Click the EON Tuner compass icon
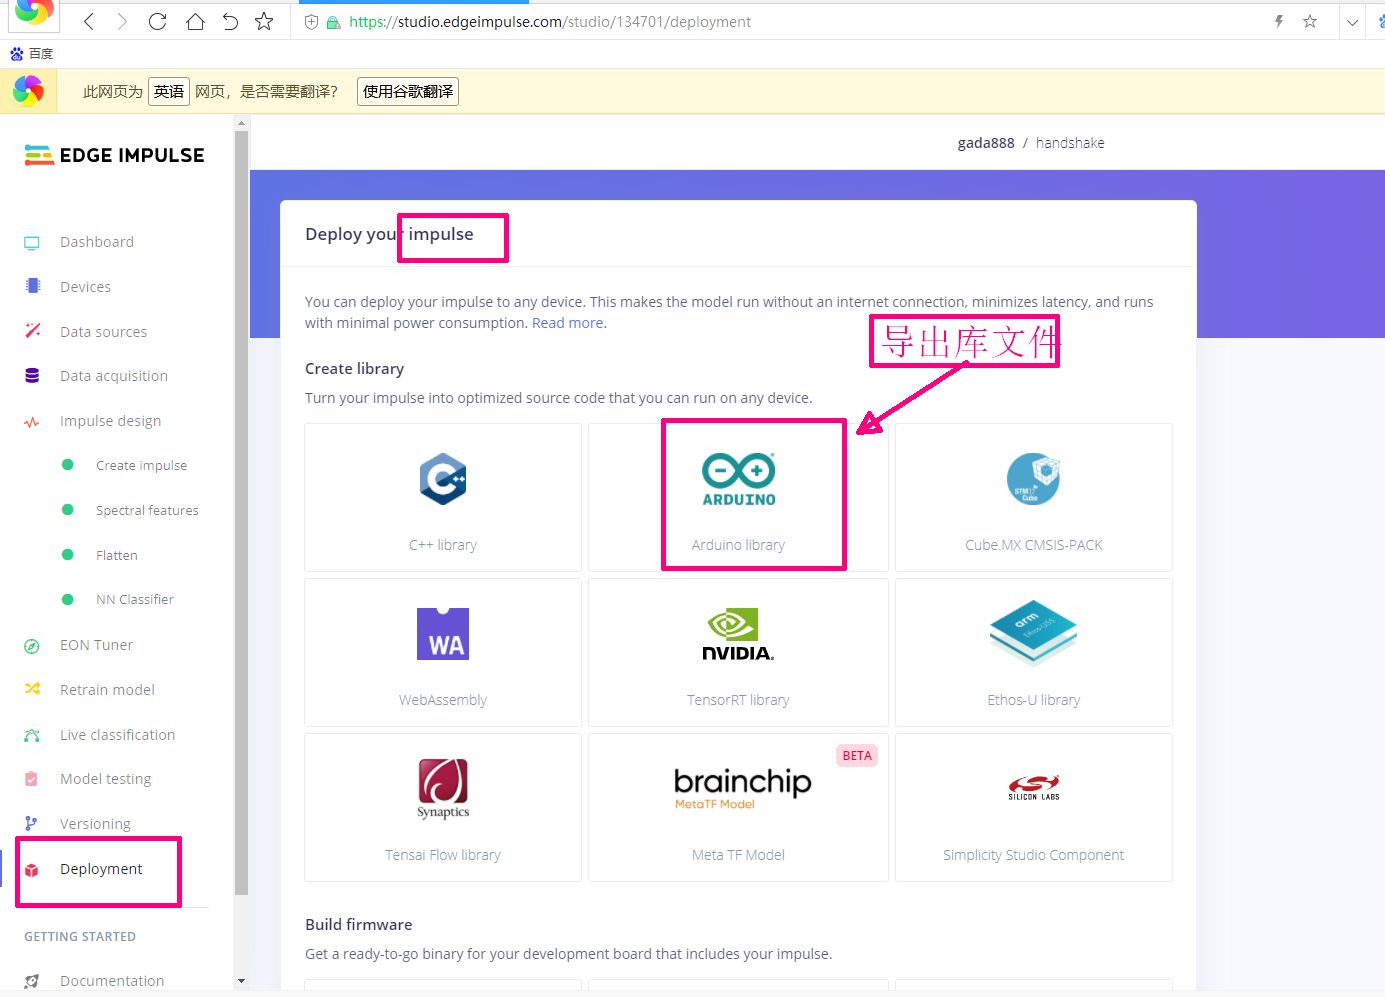This screenshot has width=1385, height=997. 32,646
